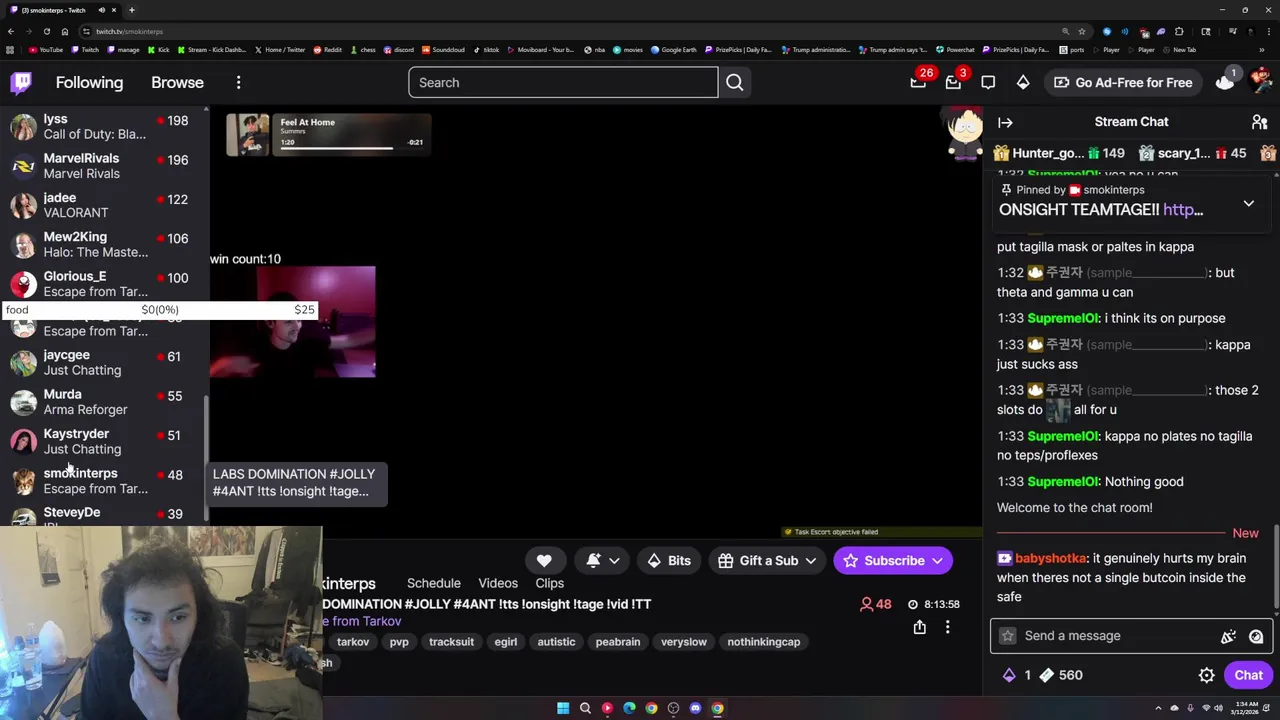Go to the Browse tab
Screen dimensions: 1280x720
point(177,82)
